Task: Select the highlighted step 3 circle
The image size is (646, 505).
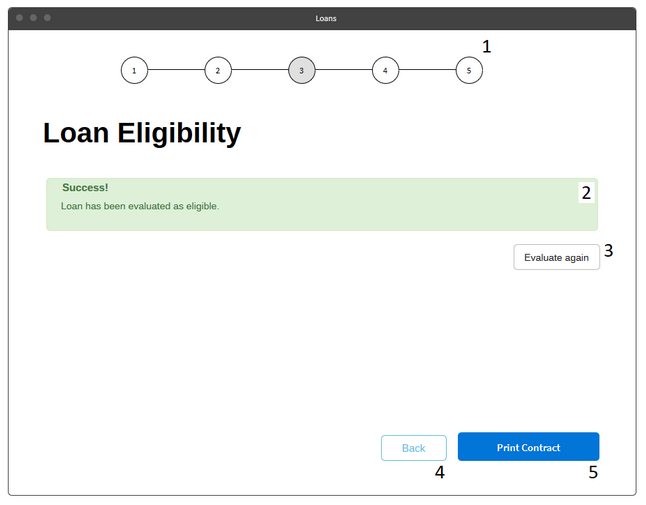Action: (x=302, y=70)
